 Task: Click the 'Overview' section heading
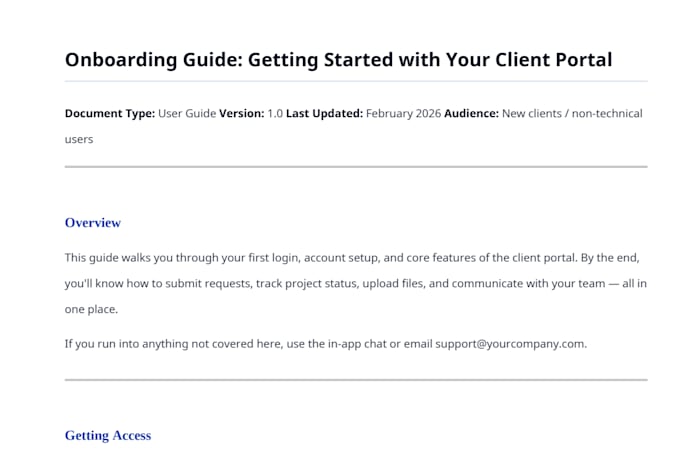pos(93,223)
